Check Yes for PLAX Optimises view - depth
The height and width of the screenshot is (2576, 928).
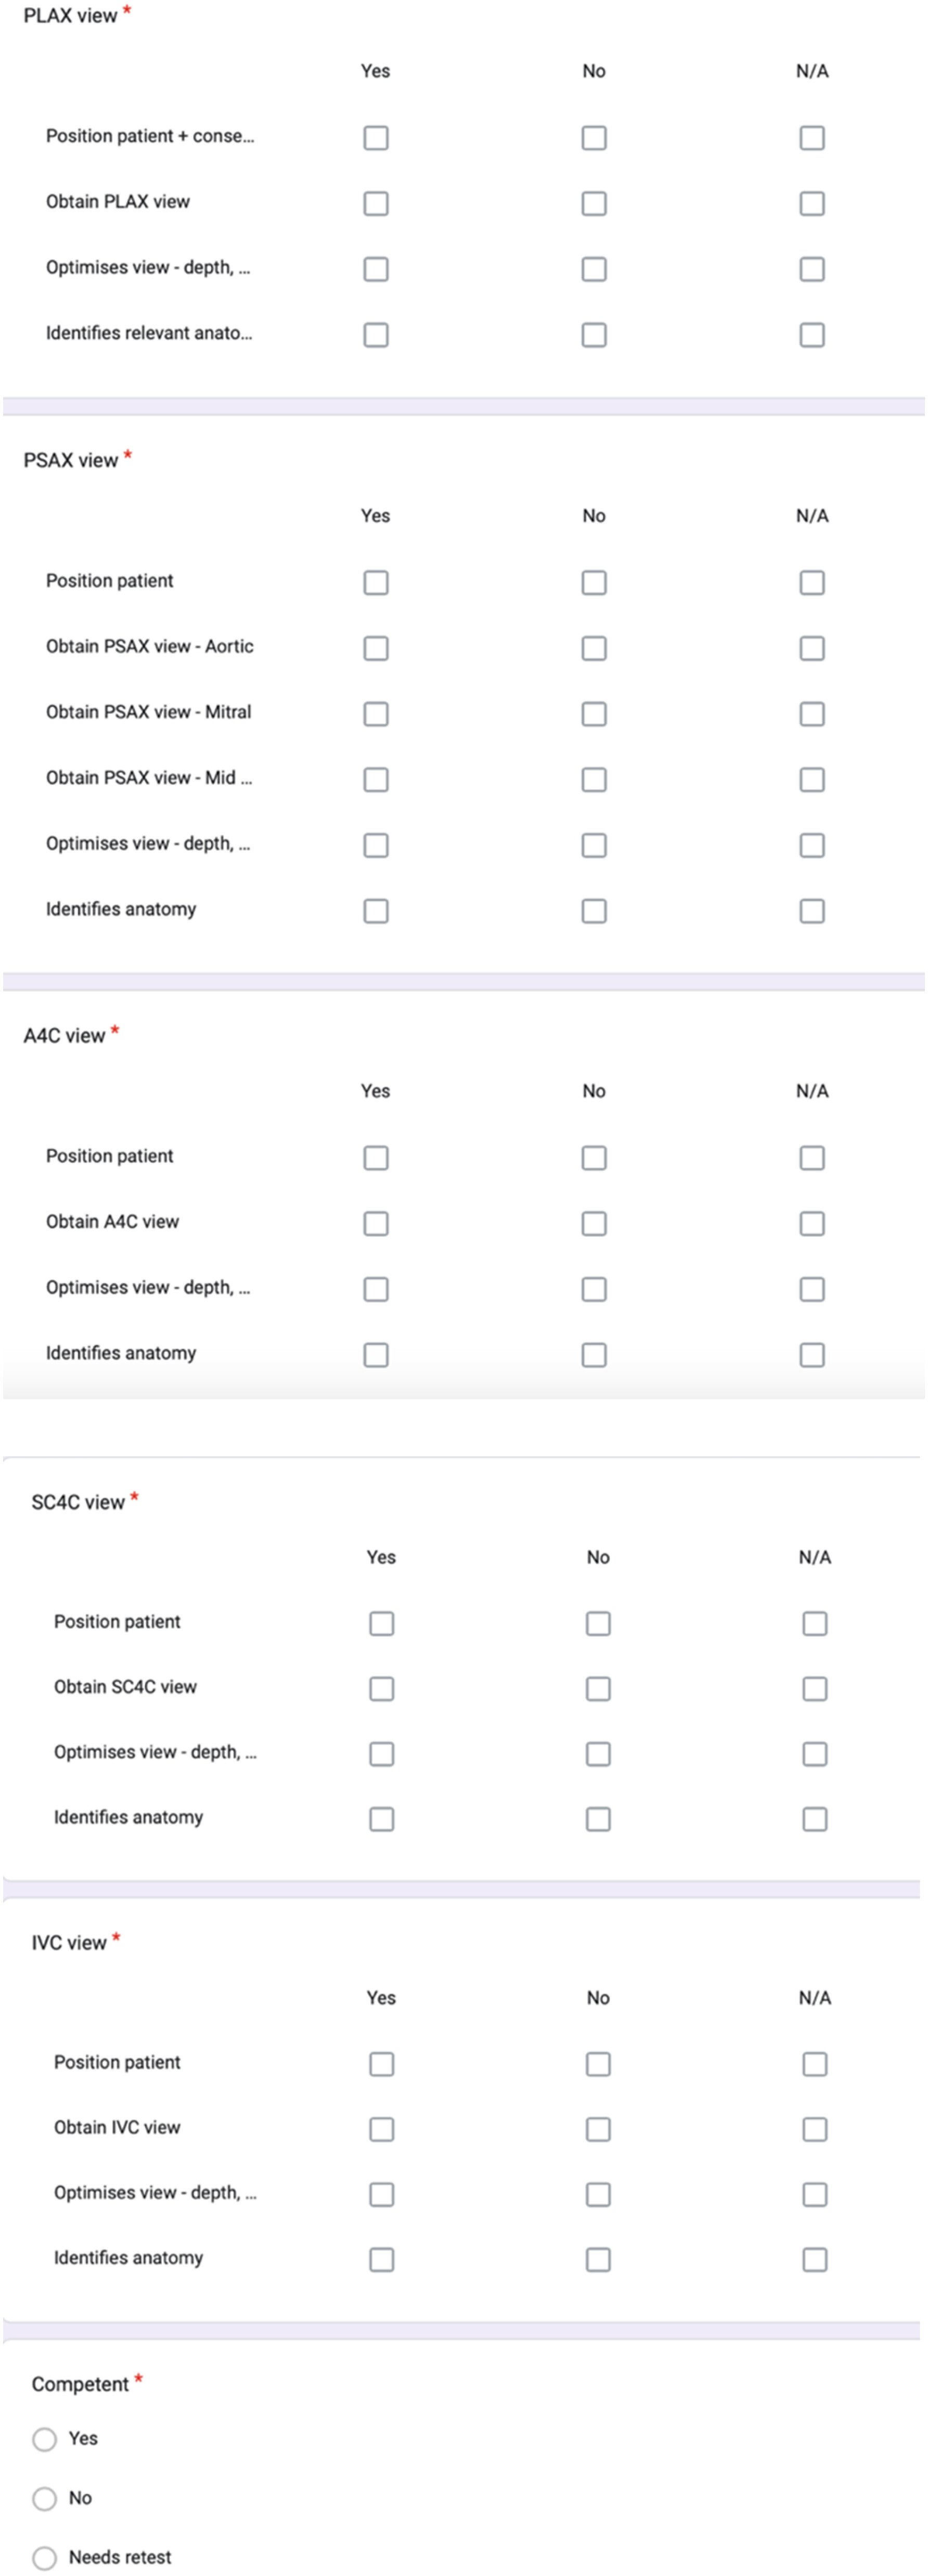pyautogui.click(x=376, y=269)
